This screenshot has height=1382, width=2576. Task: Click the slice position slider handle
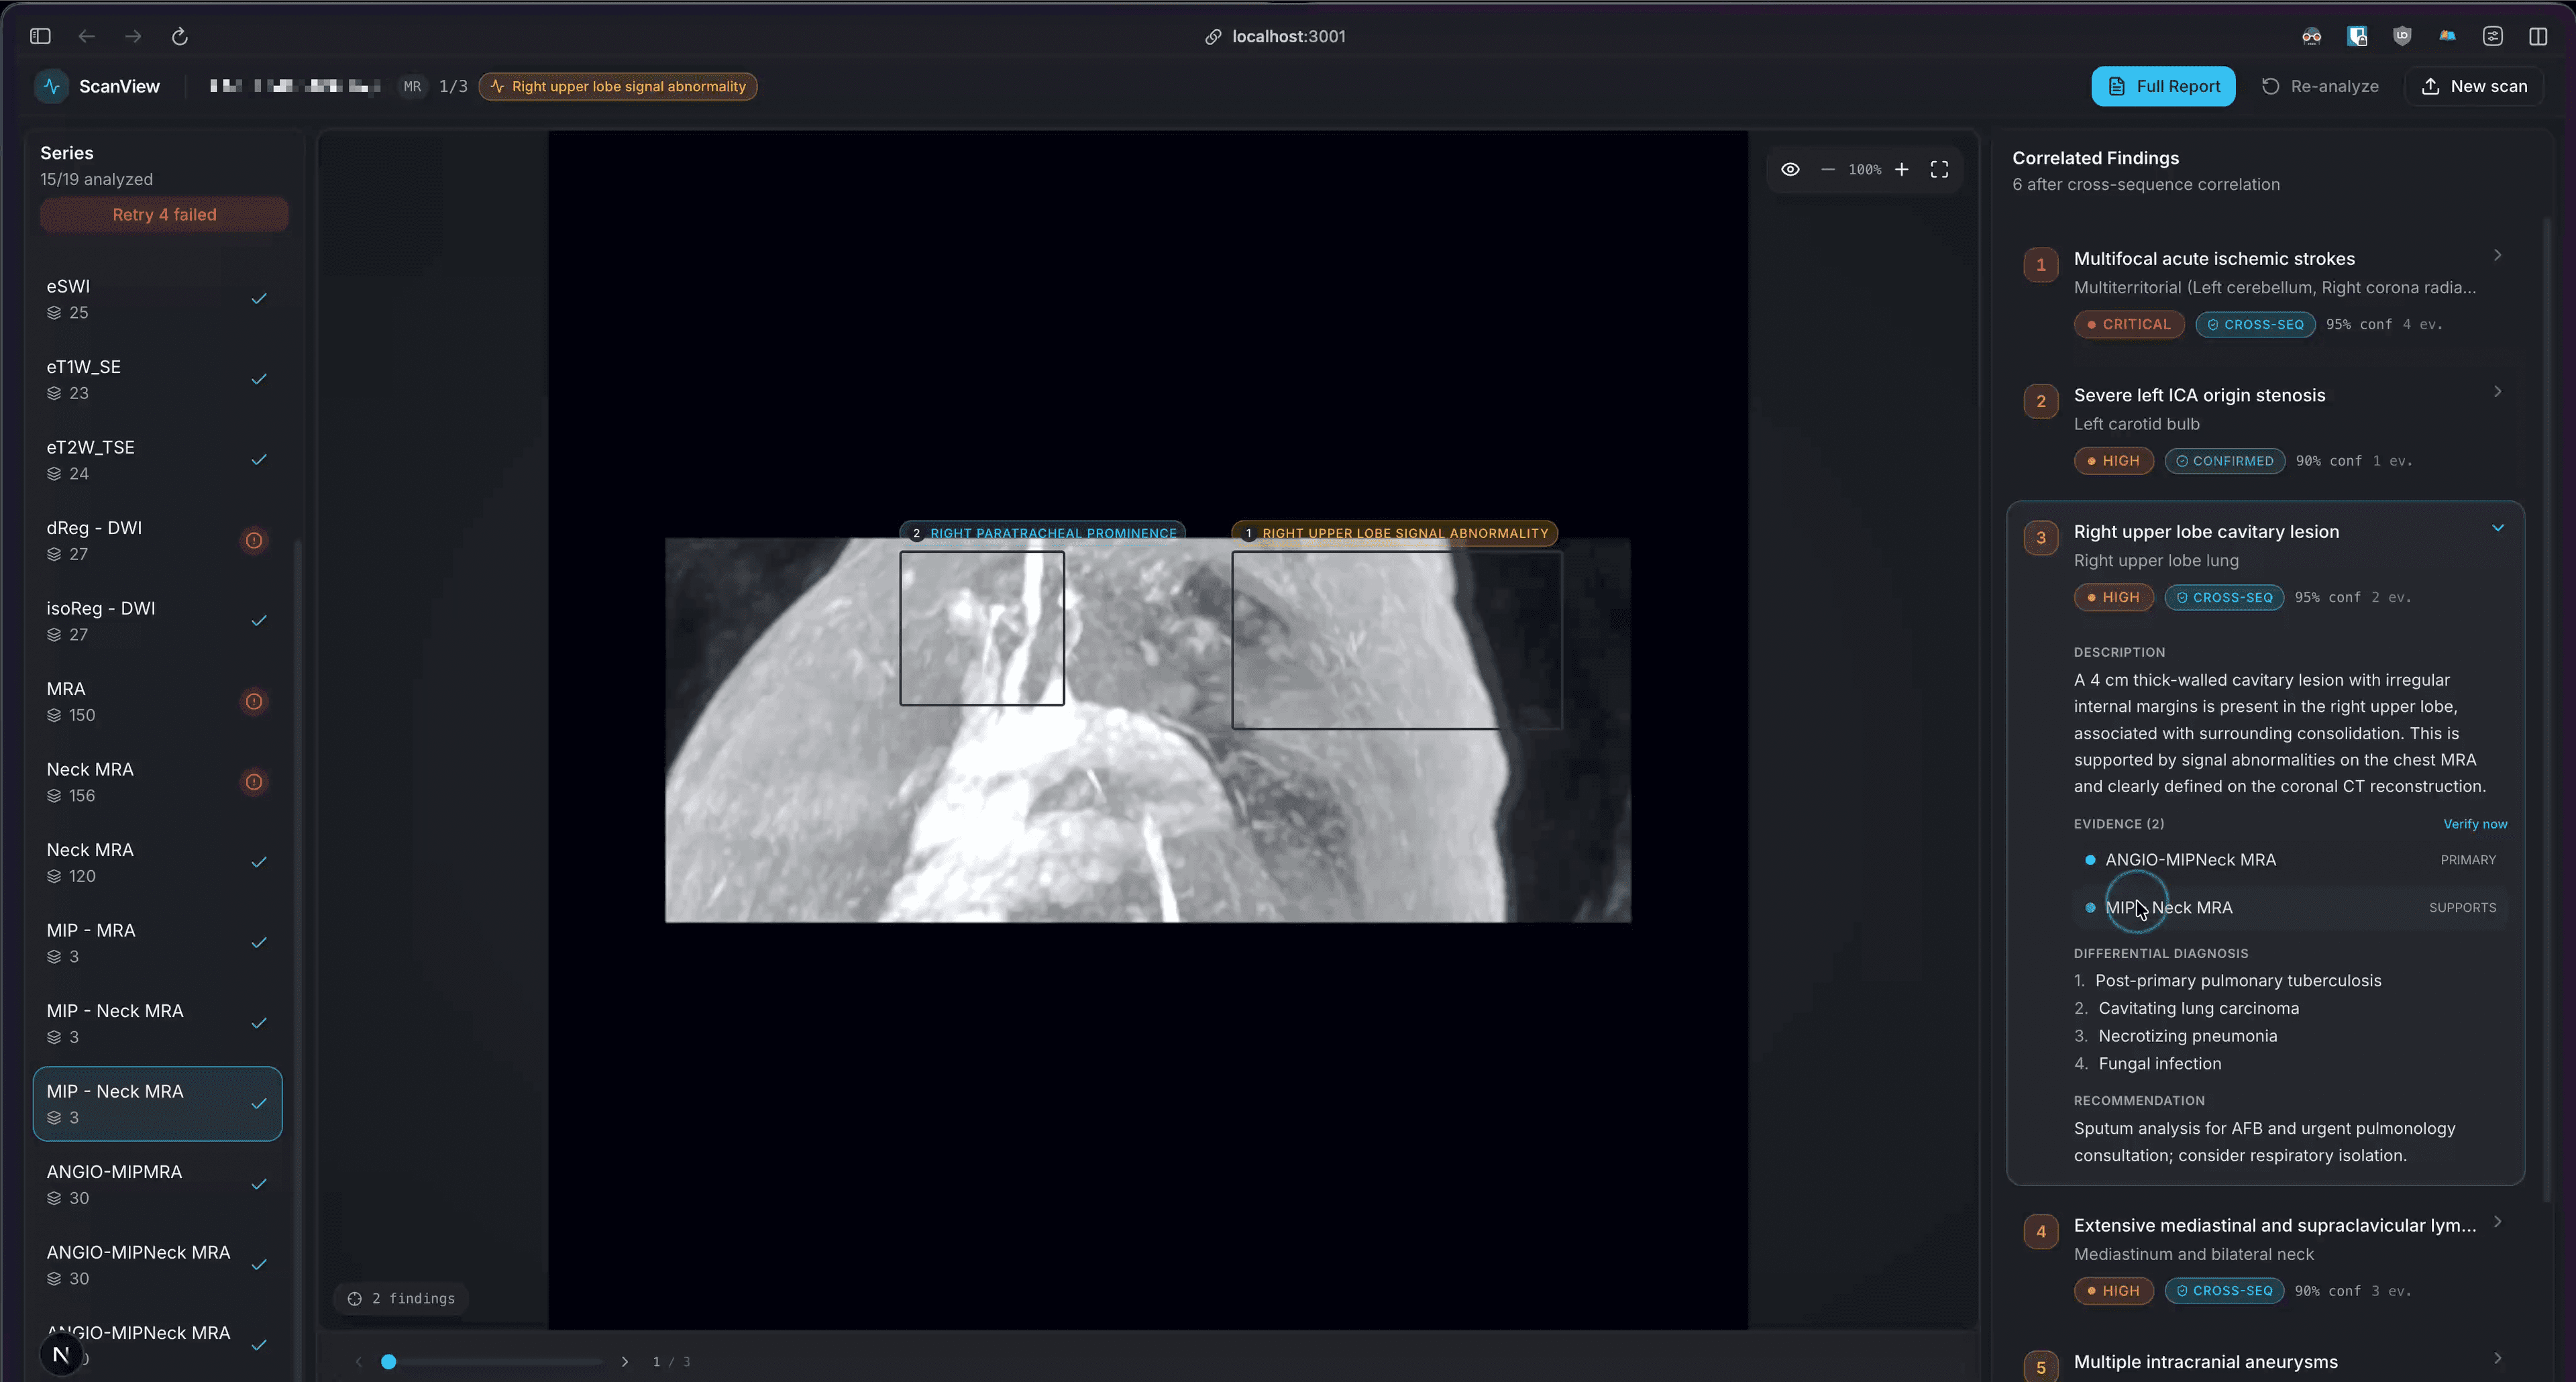click(x=389, y=1361)
